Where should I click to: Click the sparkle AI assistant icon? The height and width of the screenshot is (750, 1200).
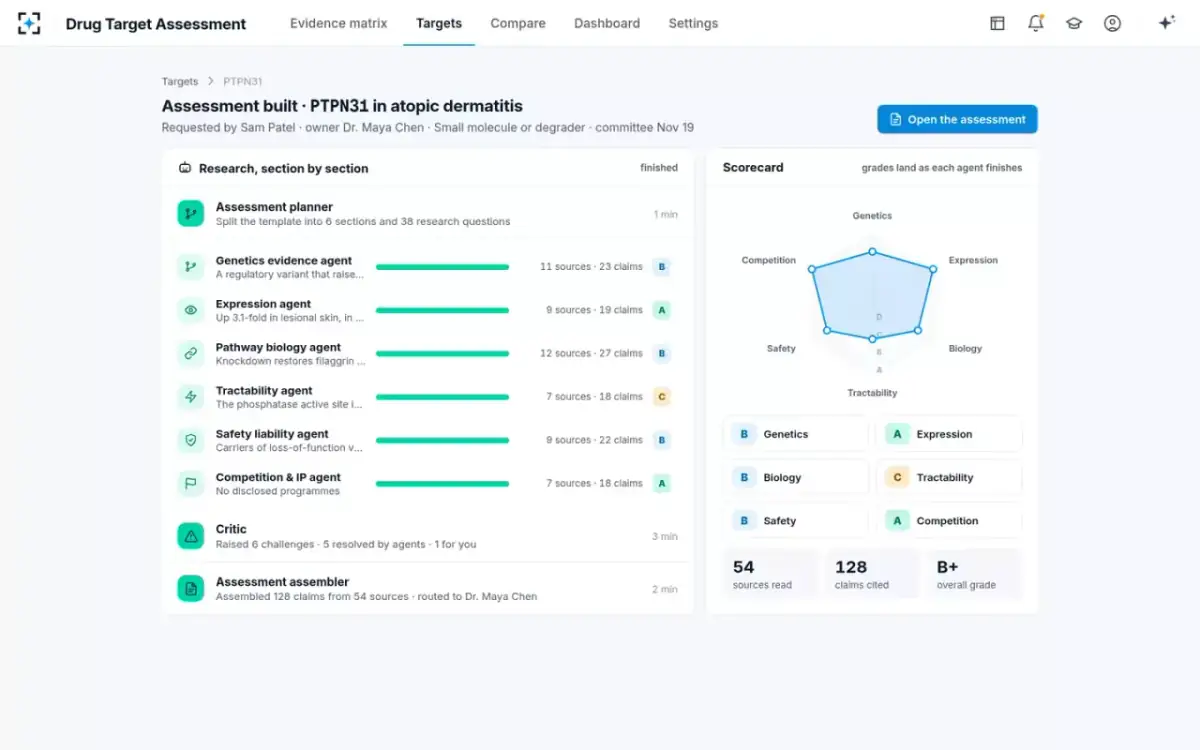[1166, 23]
